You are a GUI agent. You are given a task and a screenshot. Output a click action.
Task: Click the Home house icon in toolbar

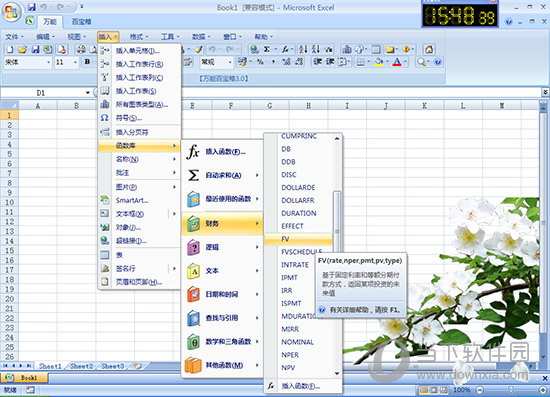click(429, 49)
